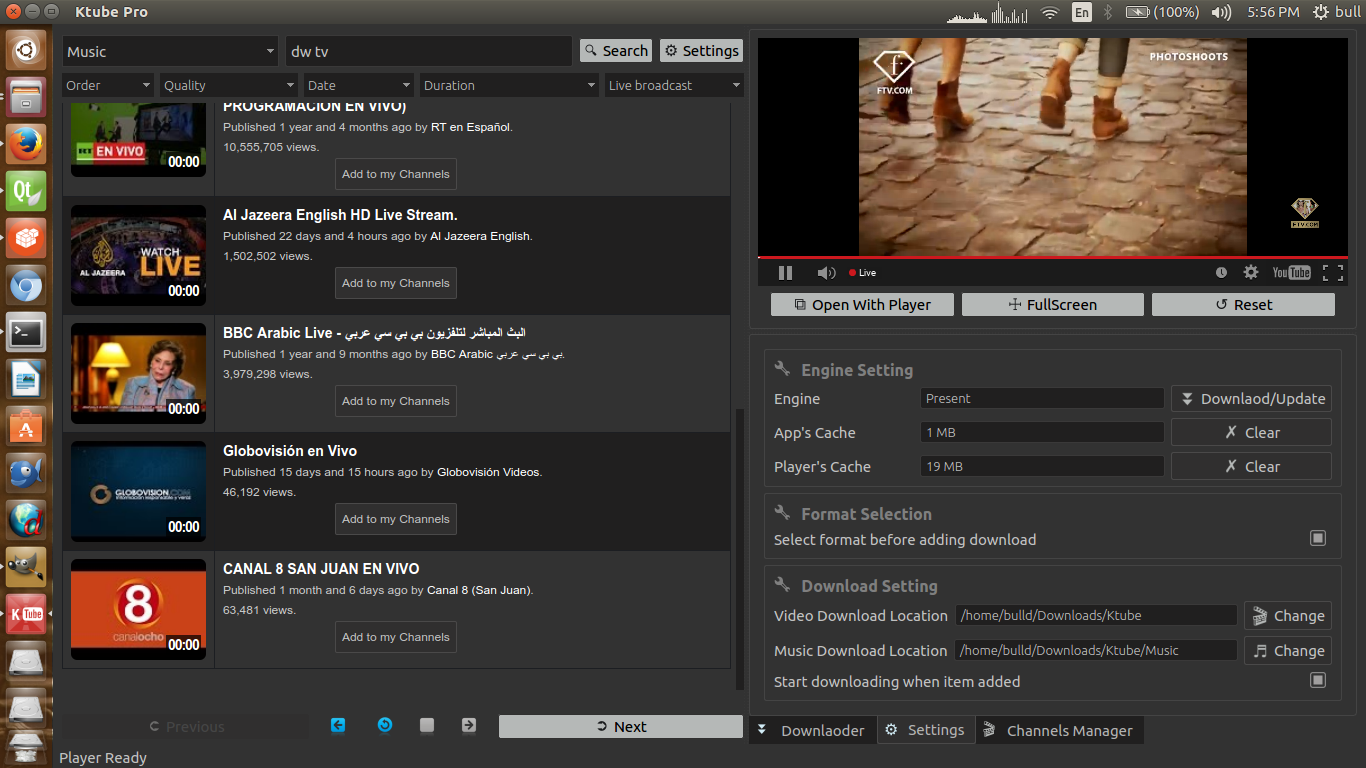Open the Canal 8 canalocho thumbnail

click(138, 609)
